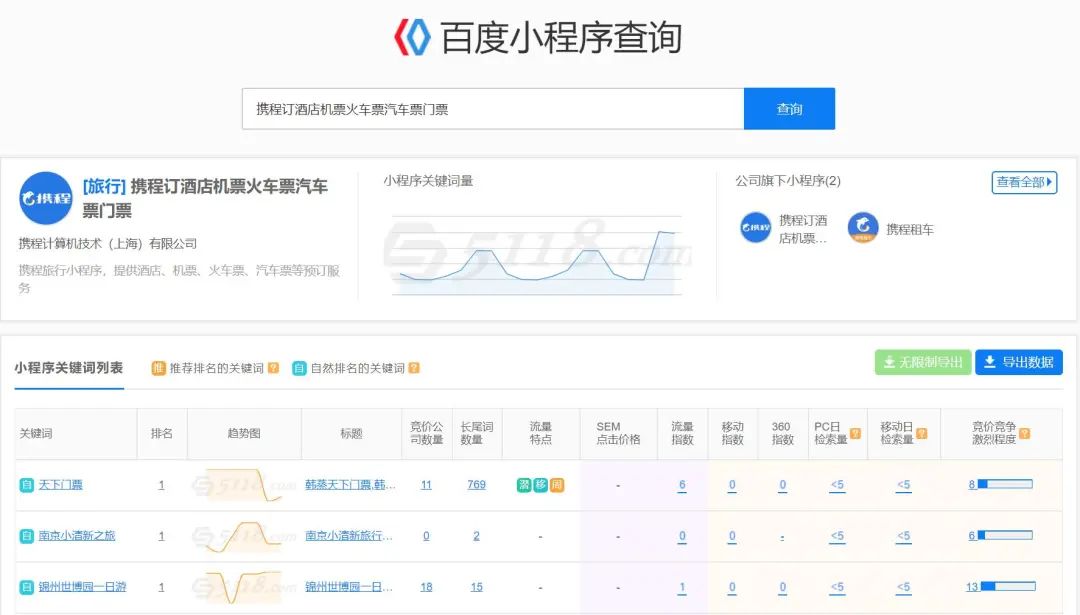Click the trend sparkline for 天下门票
This screenshot has width=1080, height=615.
click(x=245, y=486)
